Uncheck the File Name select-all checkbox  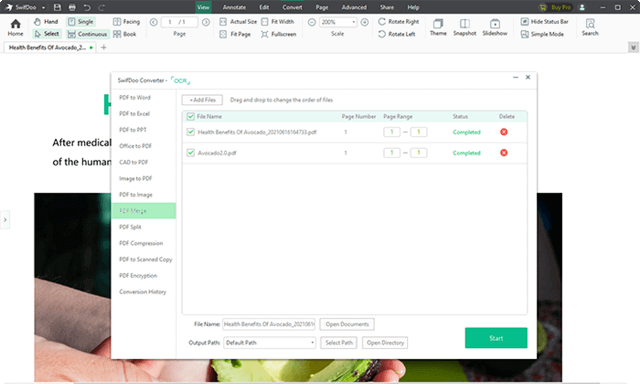pos(190,117)
